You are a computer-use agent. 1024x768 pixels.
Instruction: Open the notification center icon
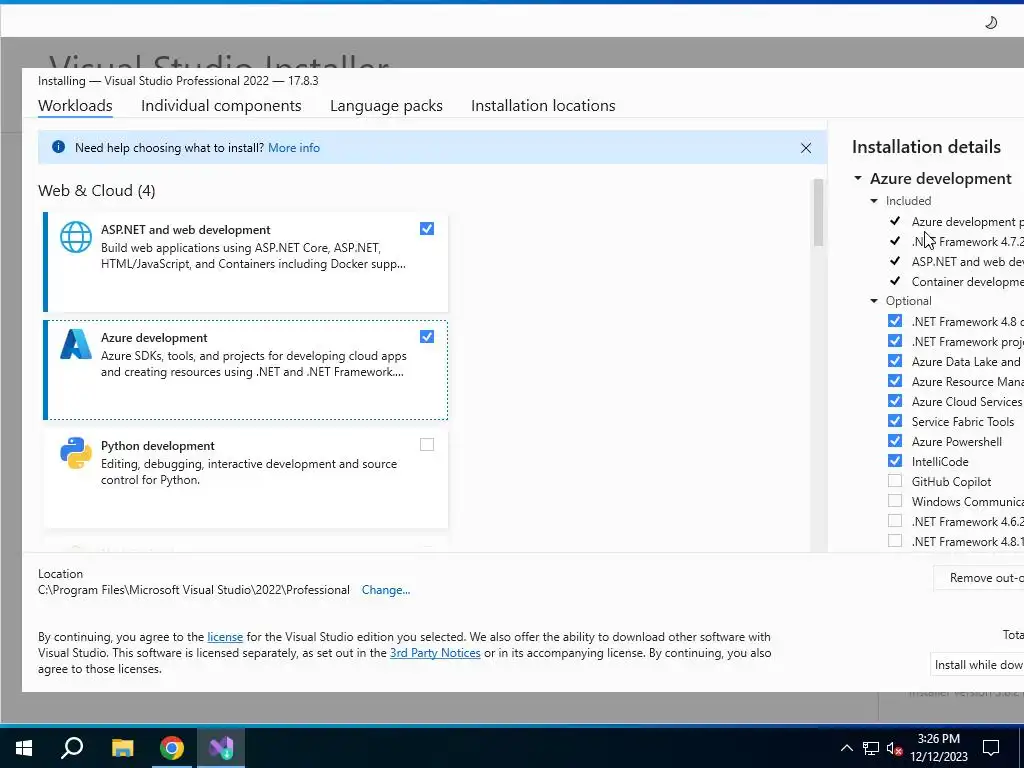pos(991,748)
